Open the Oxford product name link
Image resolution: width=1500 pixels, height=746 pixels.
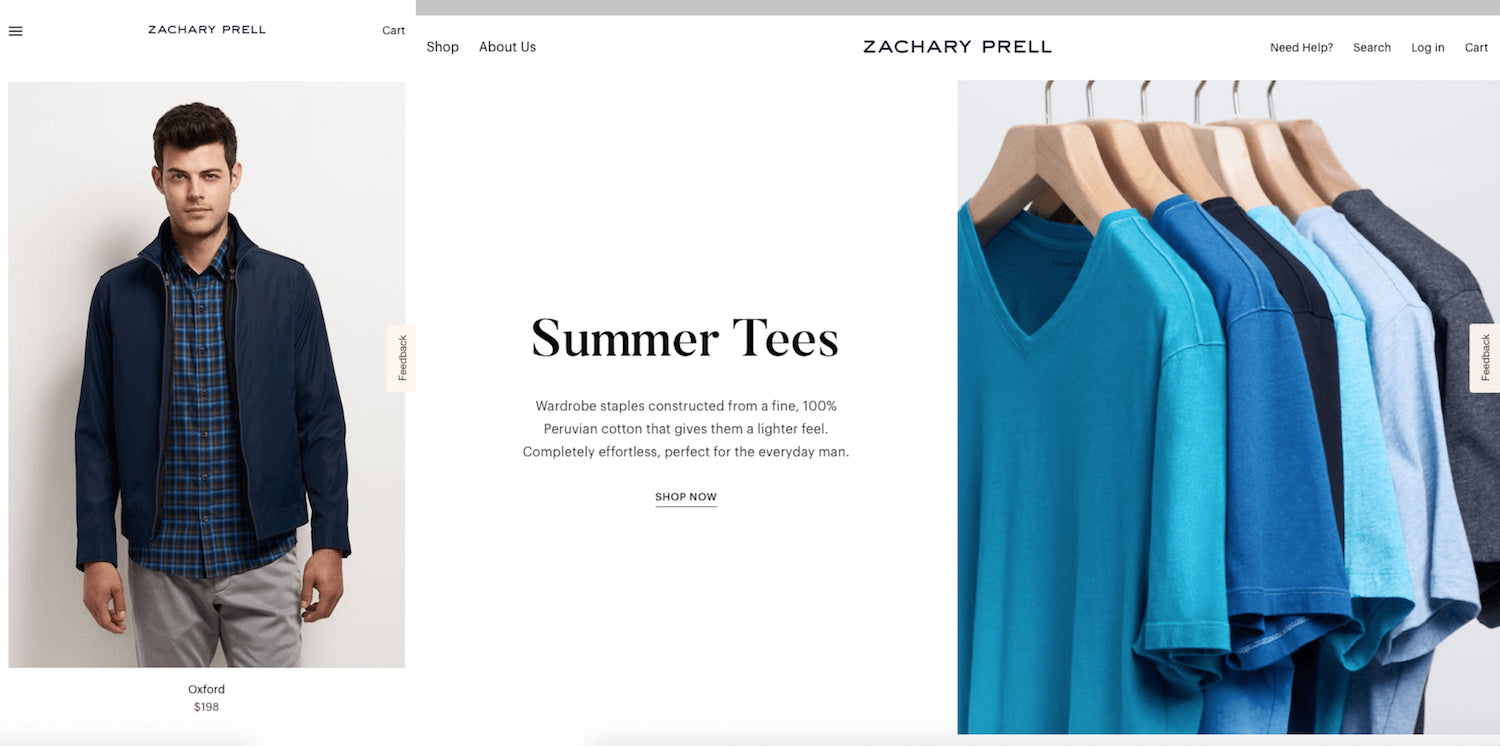tap(206, 689)
